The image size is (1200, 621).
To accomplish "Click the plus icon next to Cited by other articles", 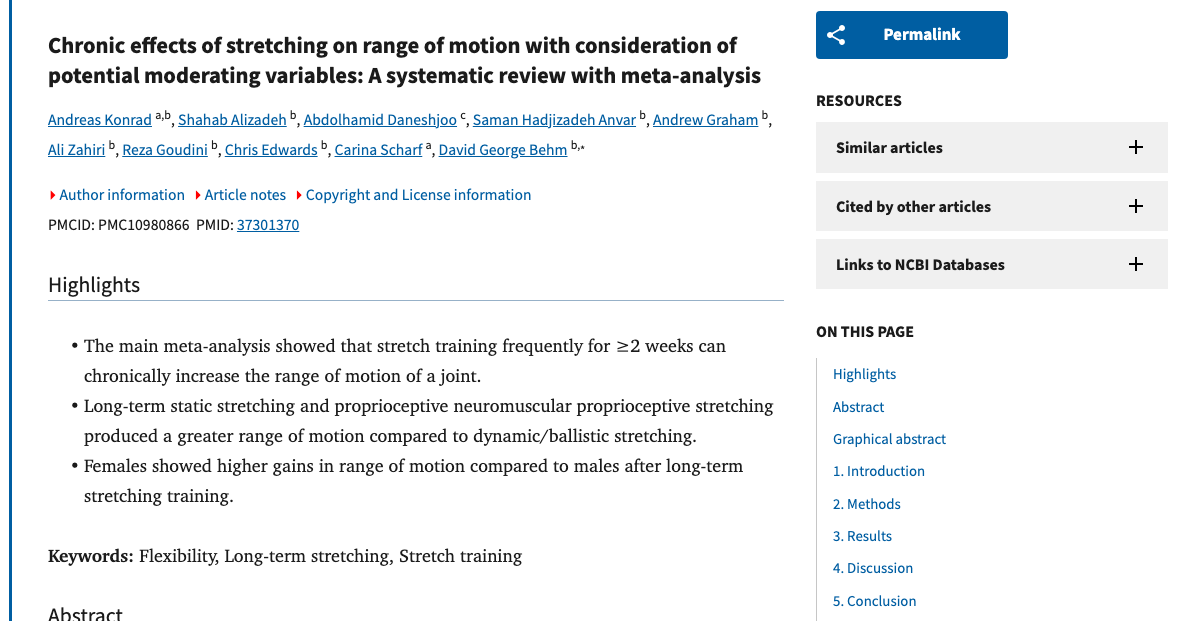I will pos(1135,206).
